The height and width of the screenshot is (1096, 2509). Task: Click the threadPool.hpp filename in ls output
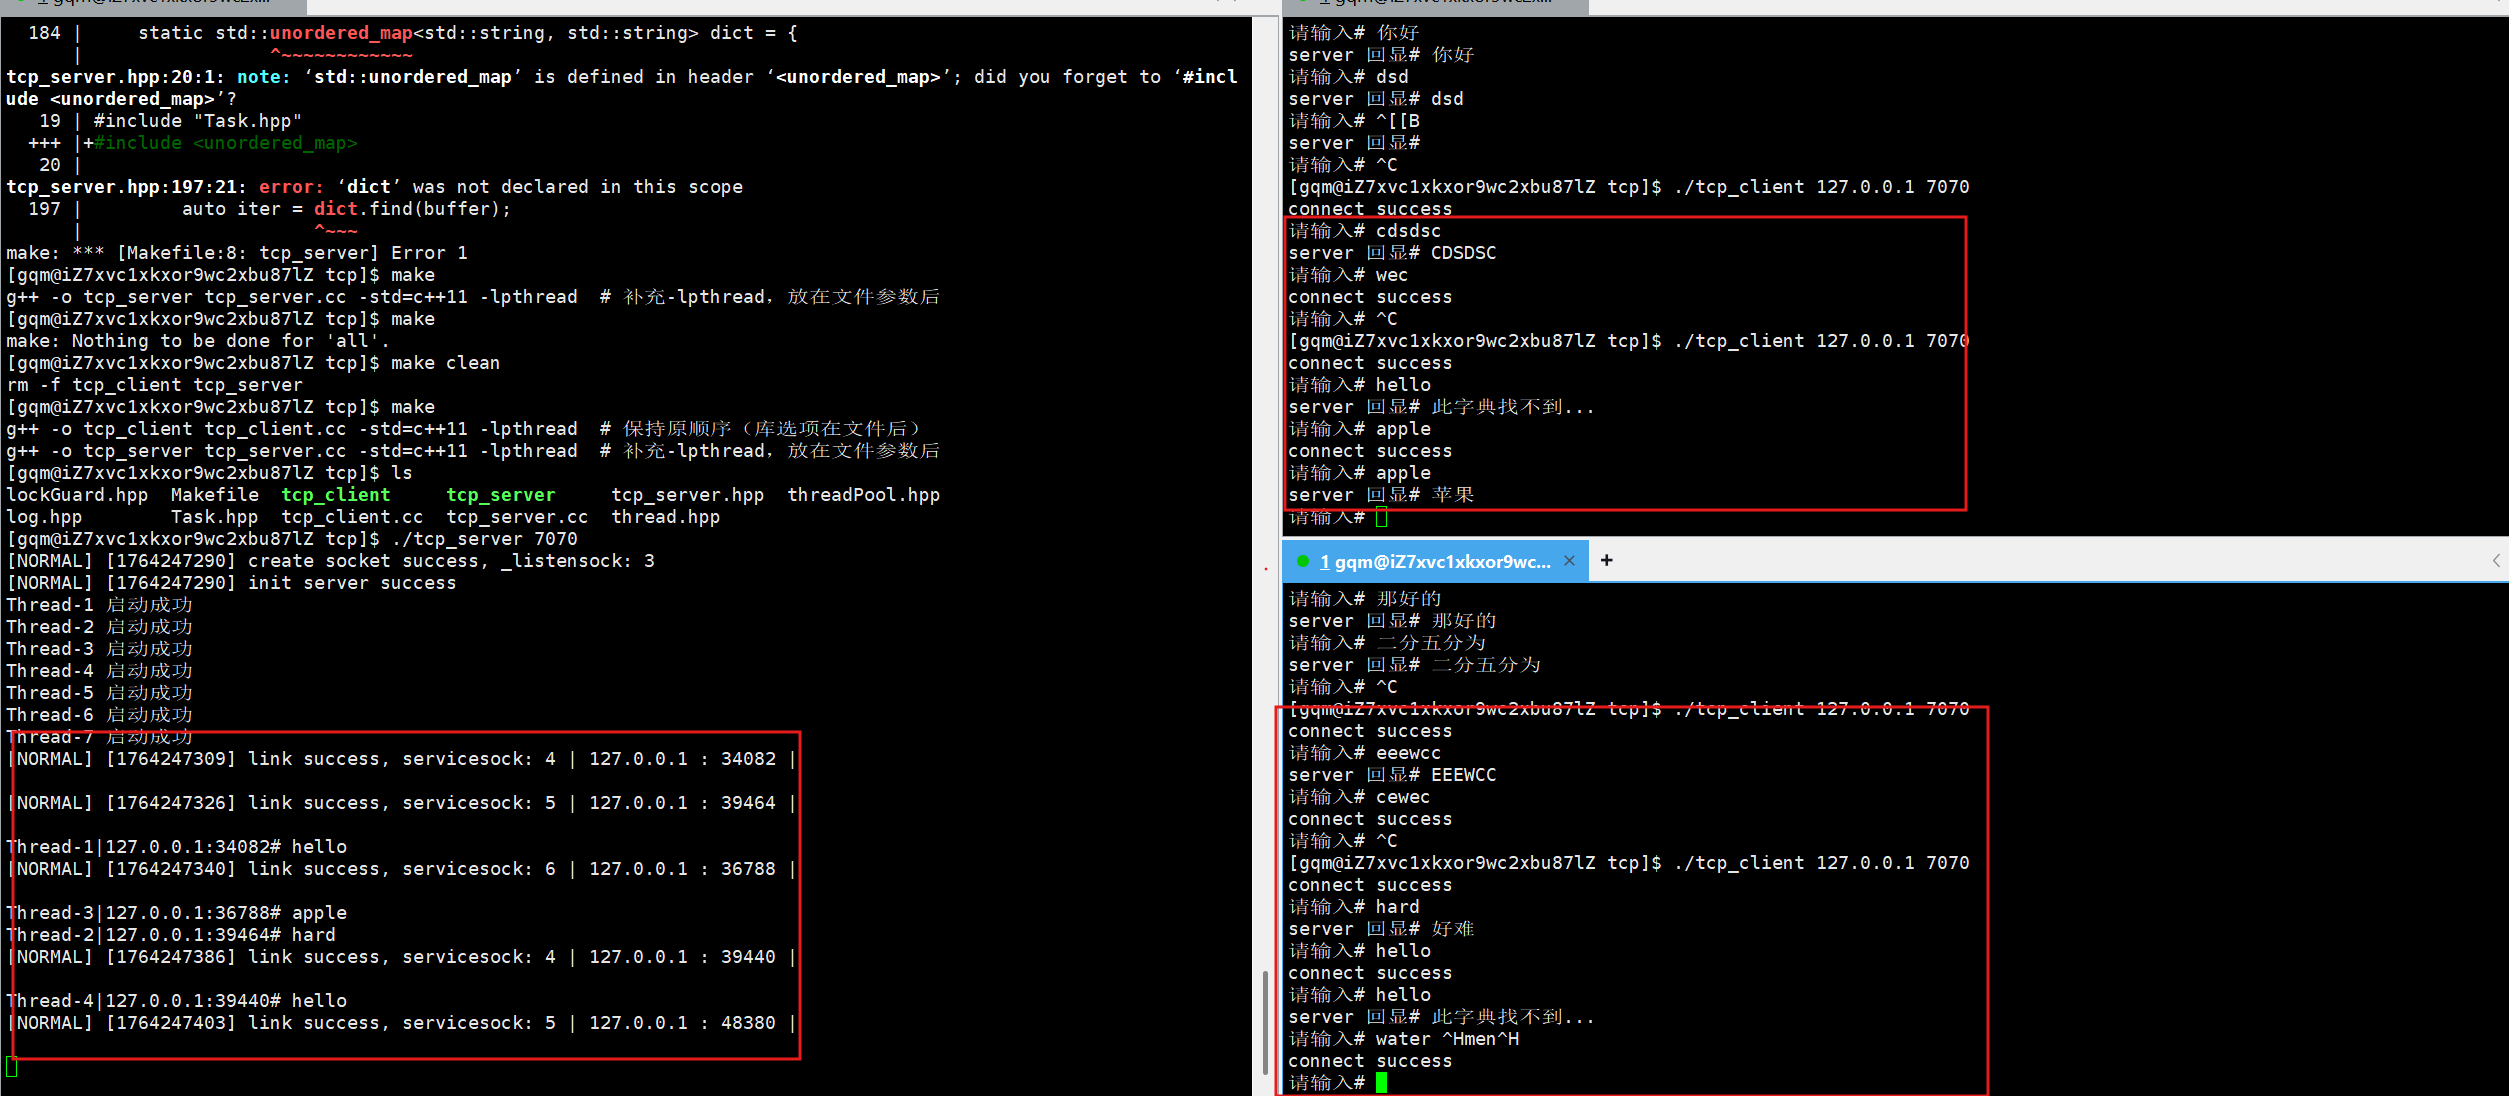pos(863,495)
